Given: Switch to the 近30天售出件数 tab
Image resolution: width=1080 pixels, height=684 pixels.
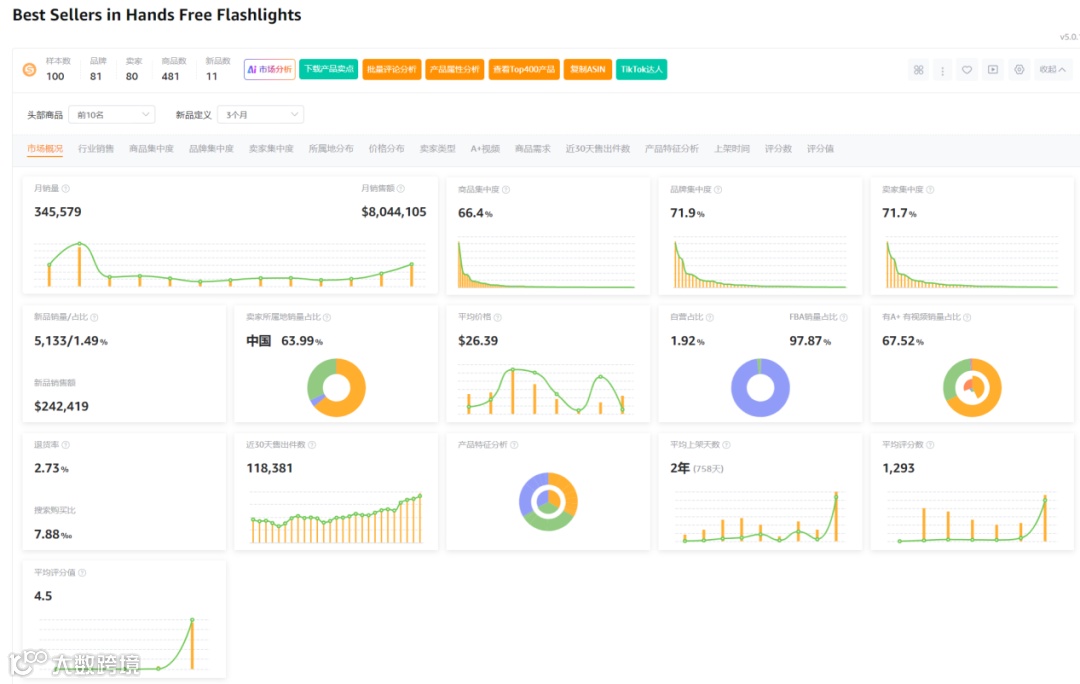Looking at the screenshot, I should click(598, 149).
